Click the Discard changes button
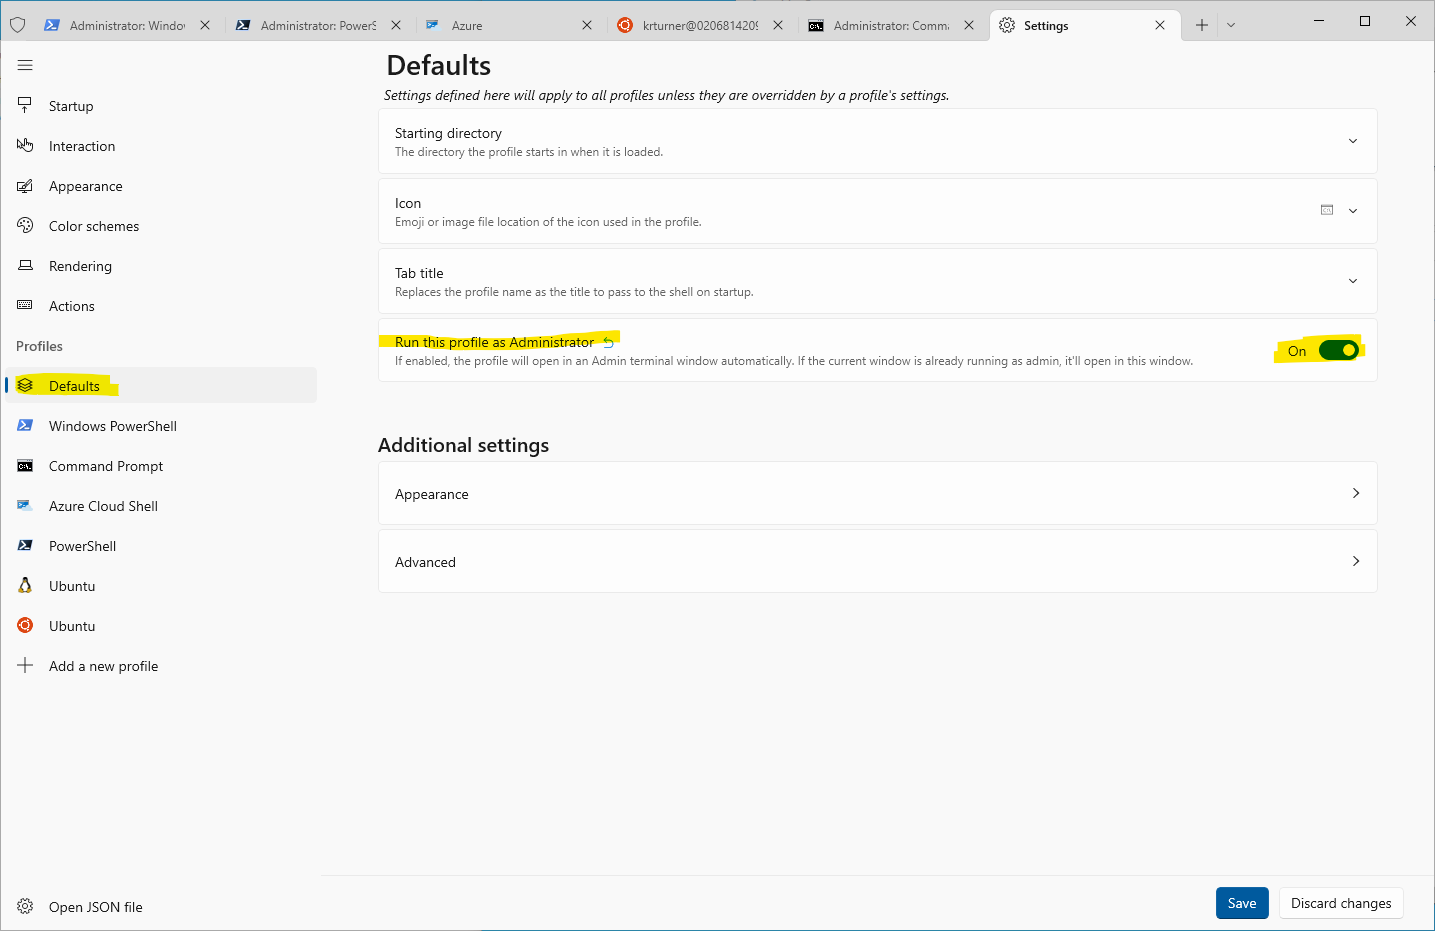1435x931 pixels. 1340,903
